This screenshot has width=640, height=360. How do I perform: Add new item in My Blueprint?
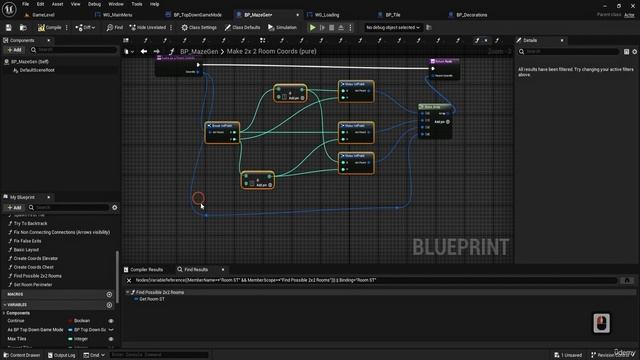point(14,207)
